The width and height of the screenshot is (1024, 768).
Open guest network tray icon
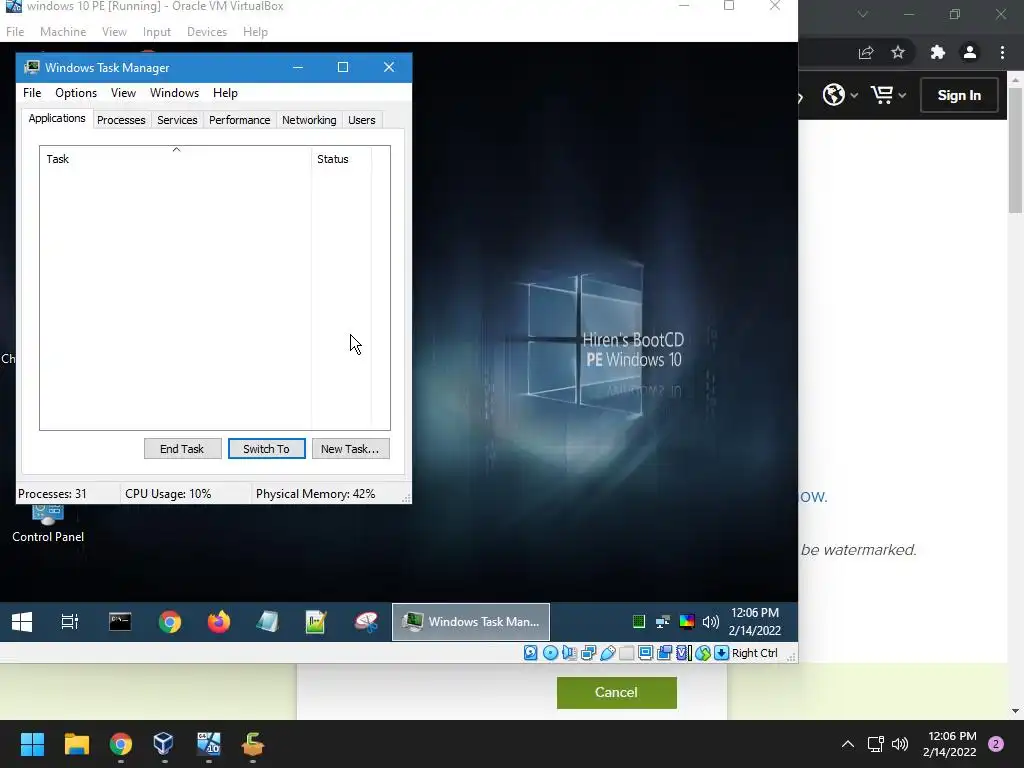pos(663,622)
